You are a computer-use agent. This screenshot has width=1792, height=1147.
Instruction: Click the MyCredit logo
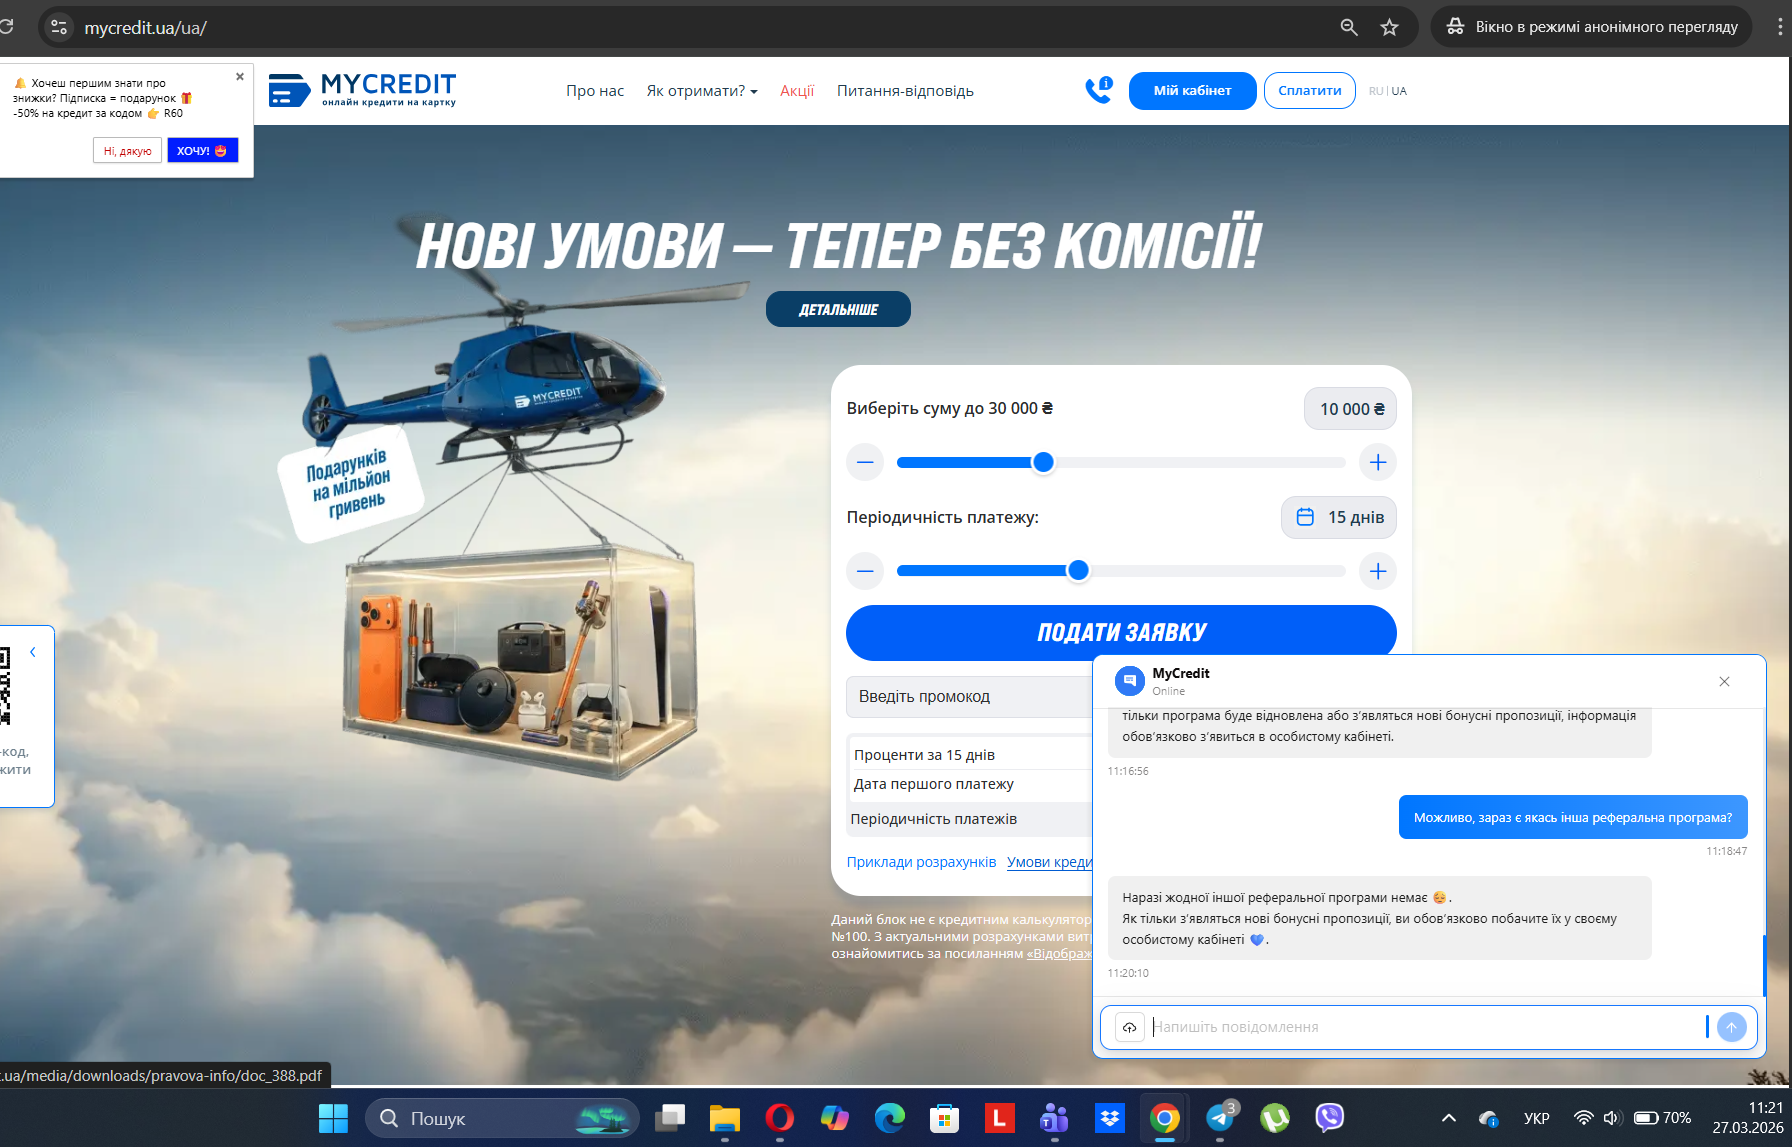362,90
